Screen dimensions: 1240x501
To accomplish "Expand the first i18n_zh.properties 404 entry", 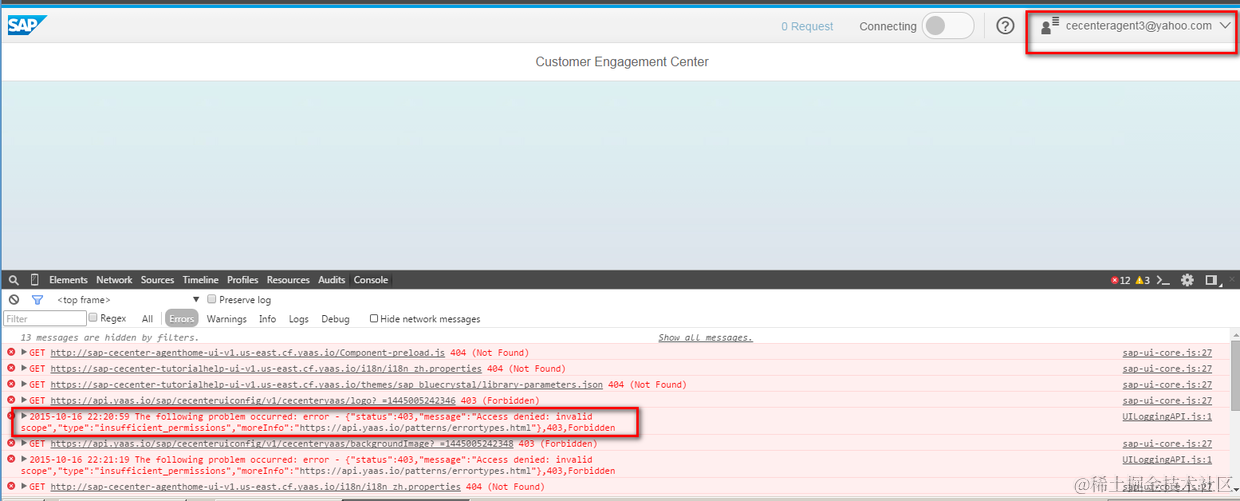I will (x=24, y=368).
